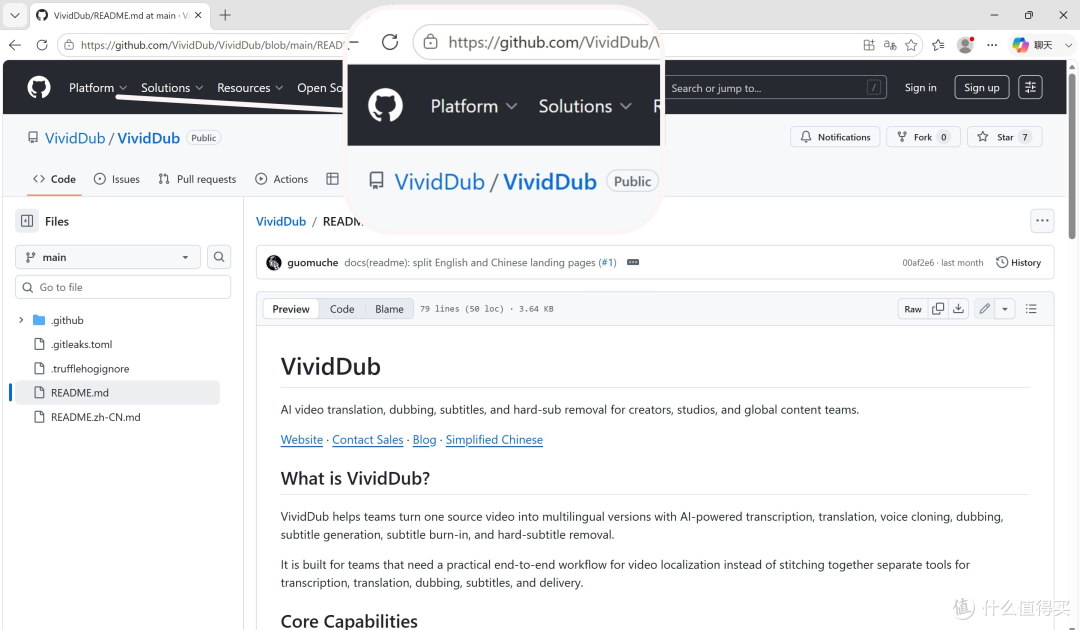Select the Preview file view

291,308
